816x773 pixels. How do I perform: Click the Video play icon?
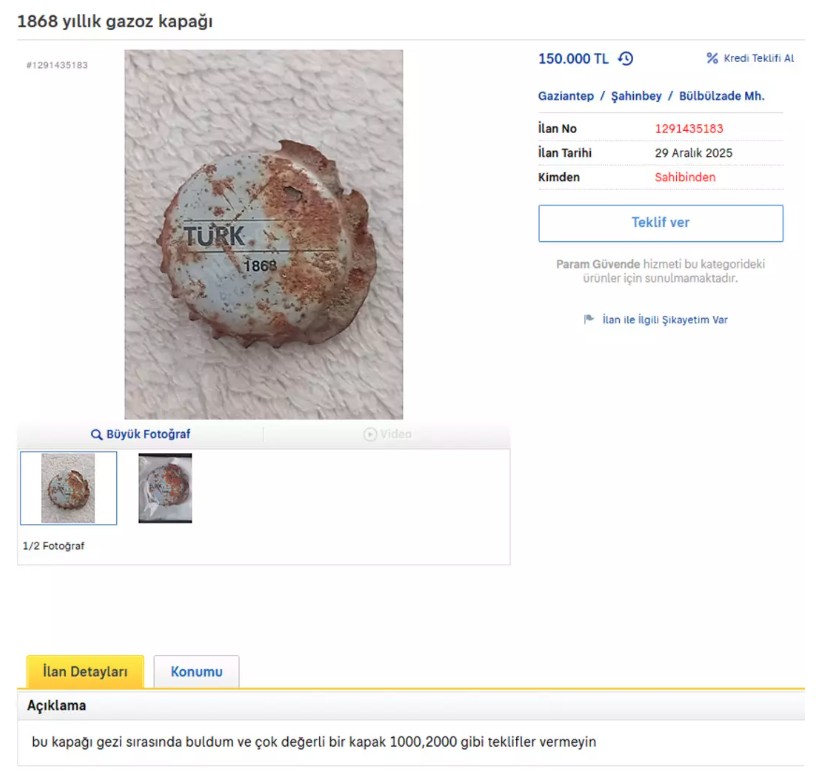click(x=369, y=434)
